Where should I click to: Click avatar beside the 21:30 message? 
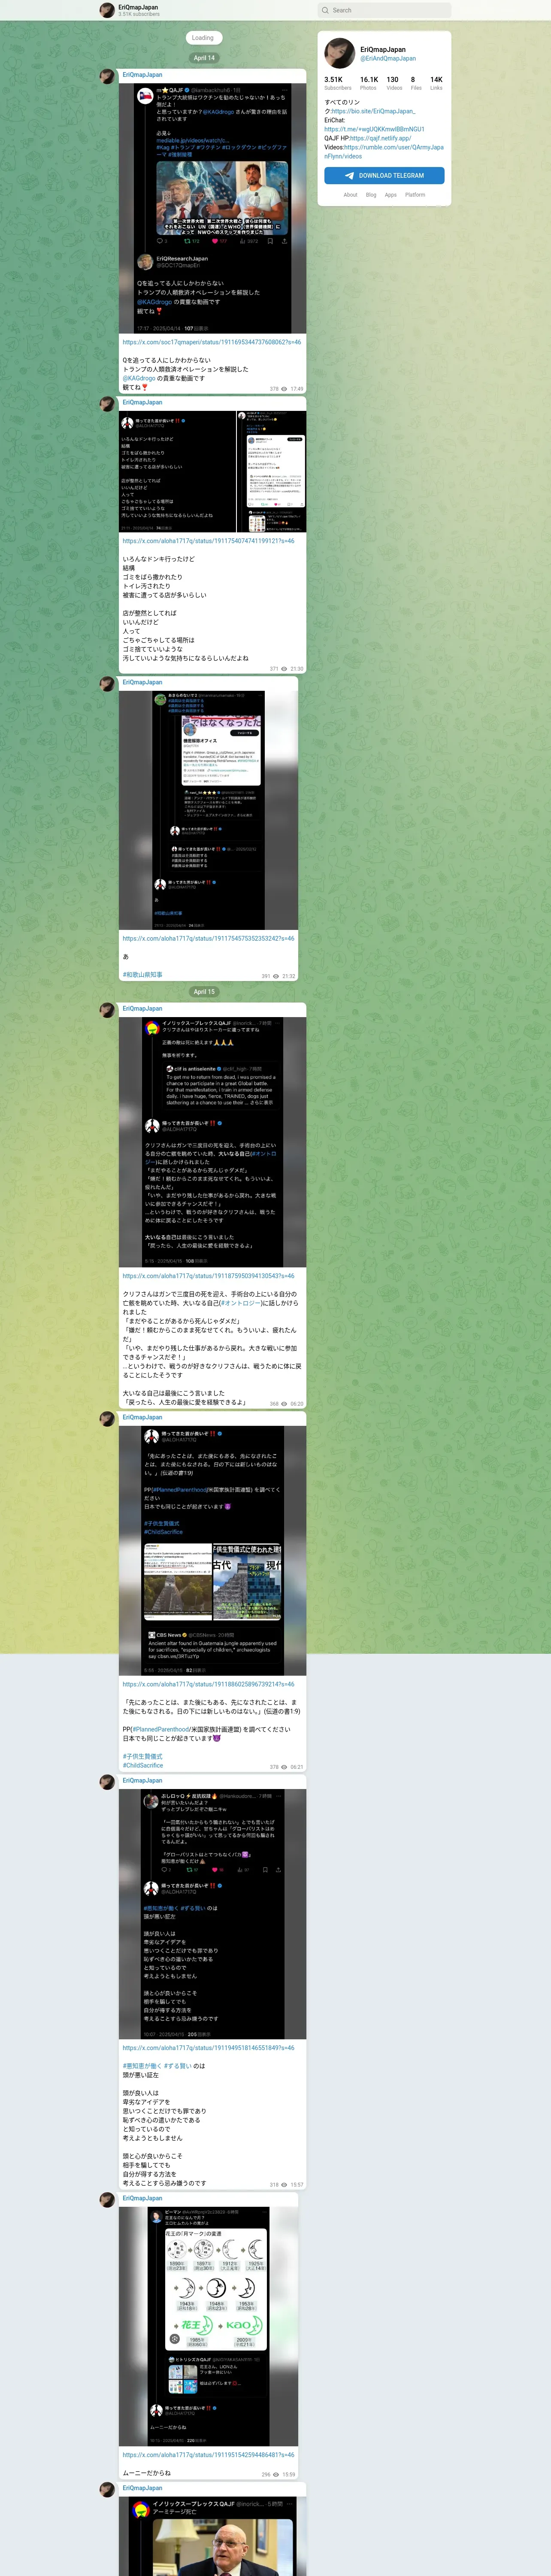(107, 404)
